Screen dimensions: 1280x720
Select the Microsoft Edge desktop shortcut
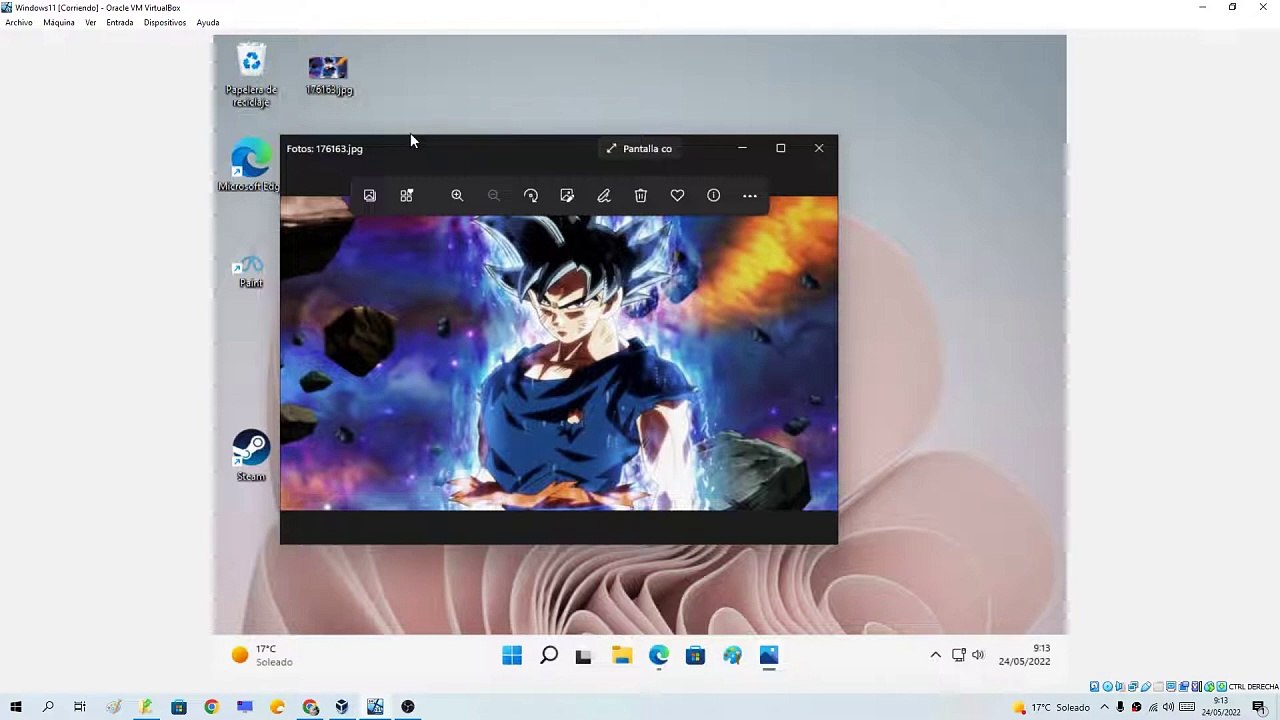249,166
